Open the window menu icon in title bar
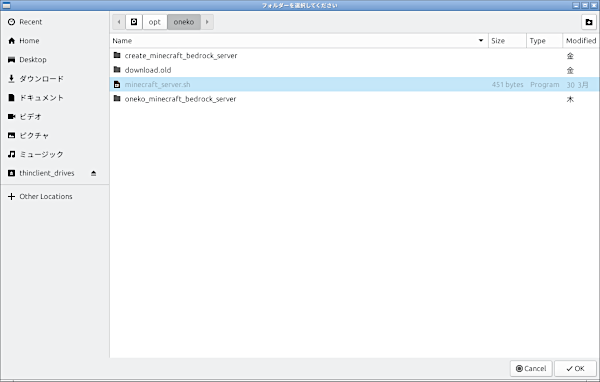Viewport: 600px width, 382px height. coord(6,5)
